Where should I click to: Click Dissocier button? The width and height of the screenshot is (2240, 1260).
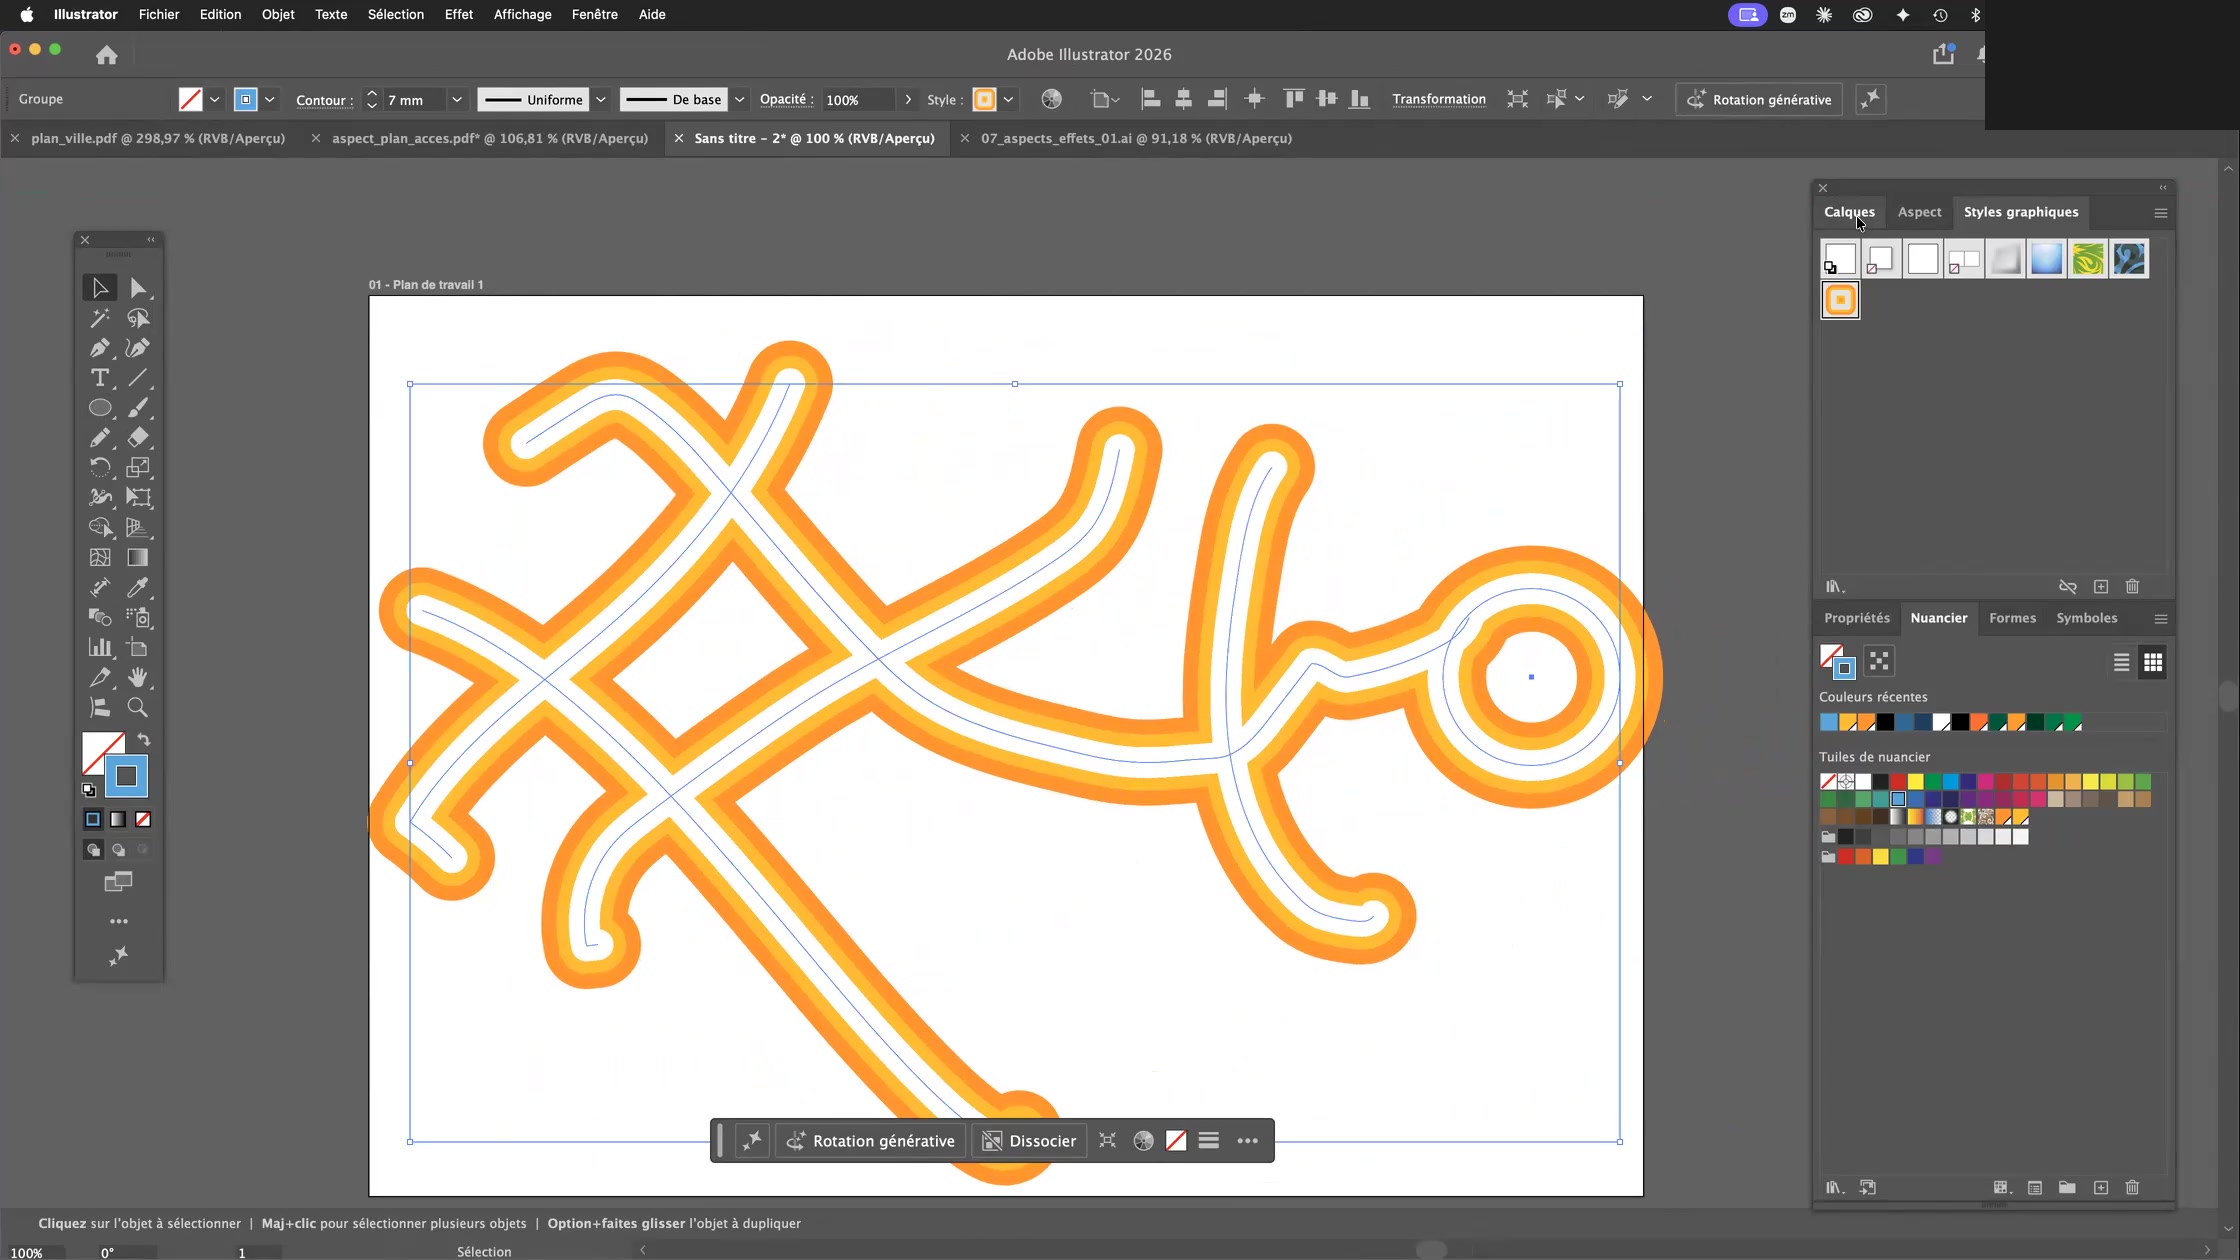click(x=1029, y=1141)
